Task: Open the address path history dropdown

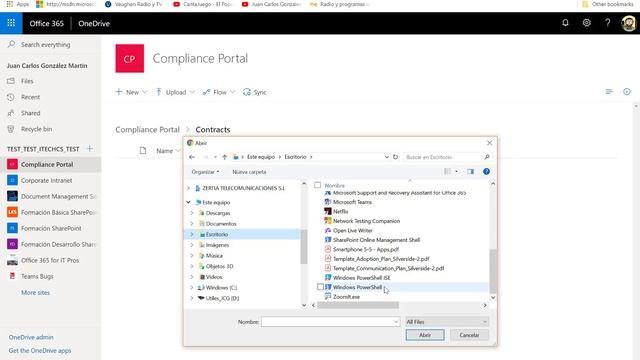Action: pyautogui.click(x=387, y=157)
